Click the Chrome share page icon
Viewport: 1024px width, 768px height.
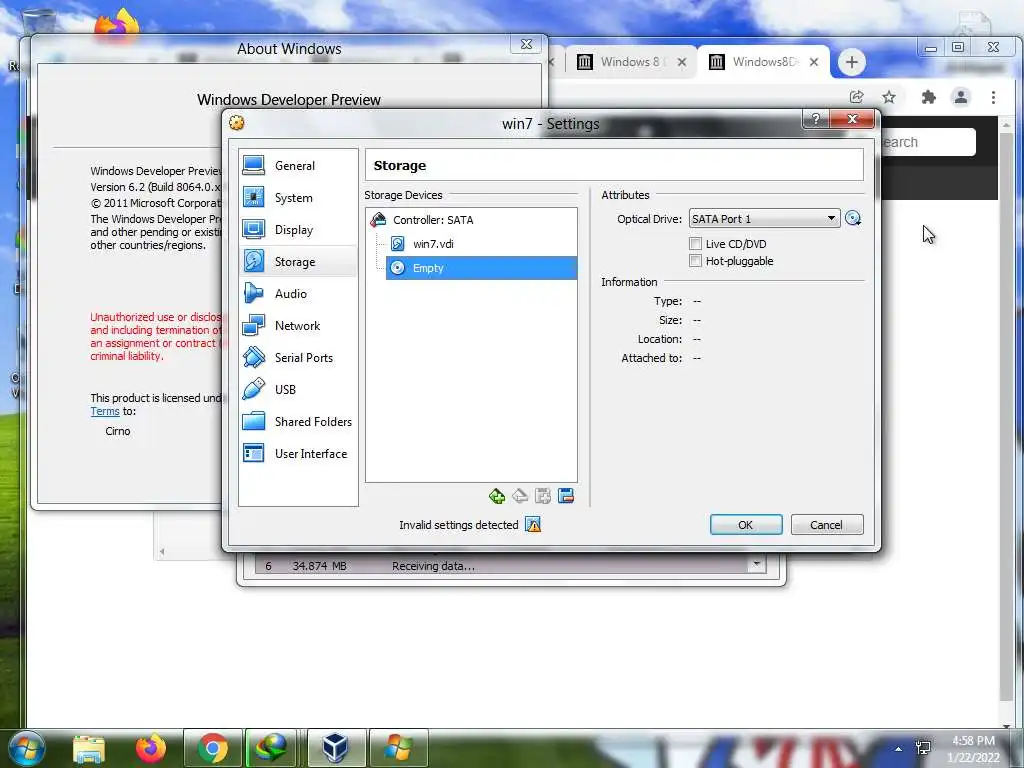coord(856,97)
